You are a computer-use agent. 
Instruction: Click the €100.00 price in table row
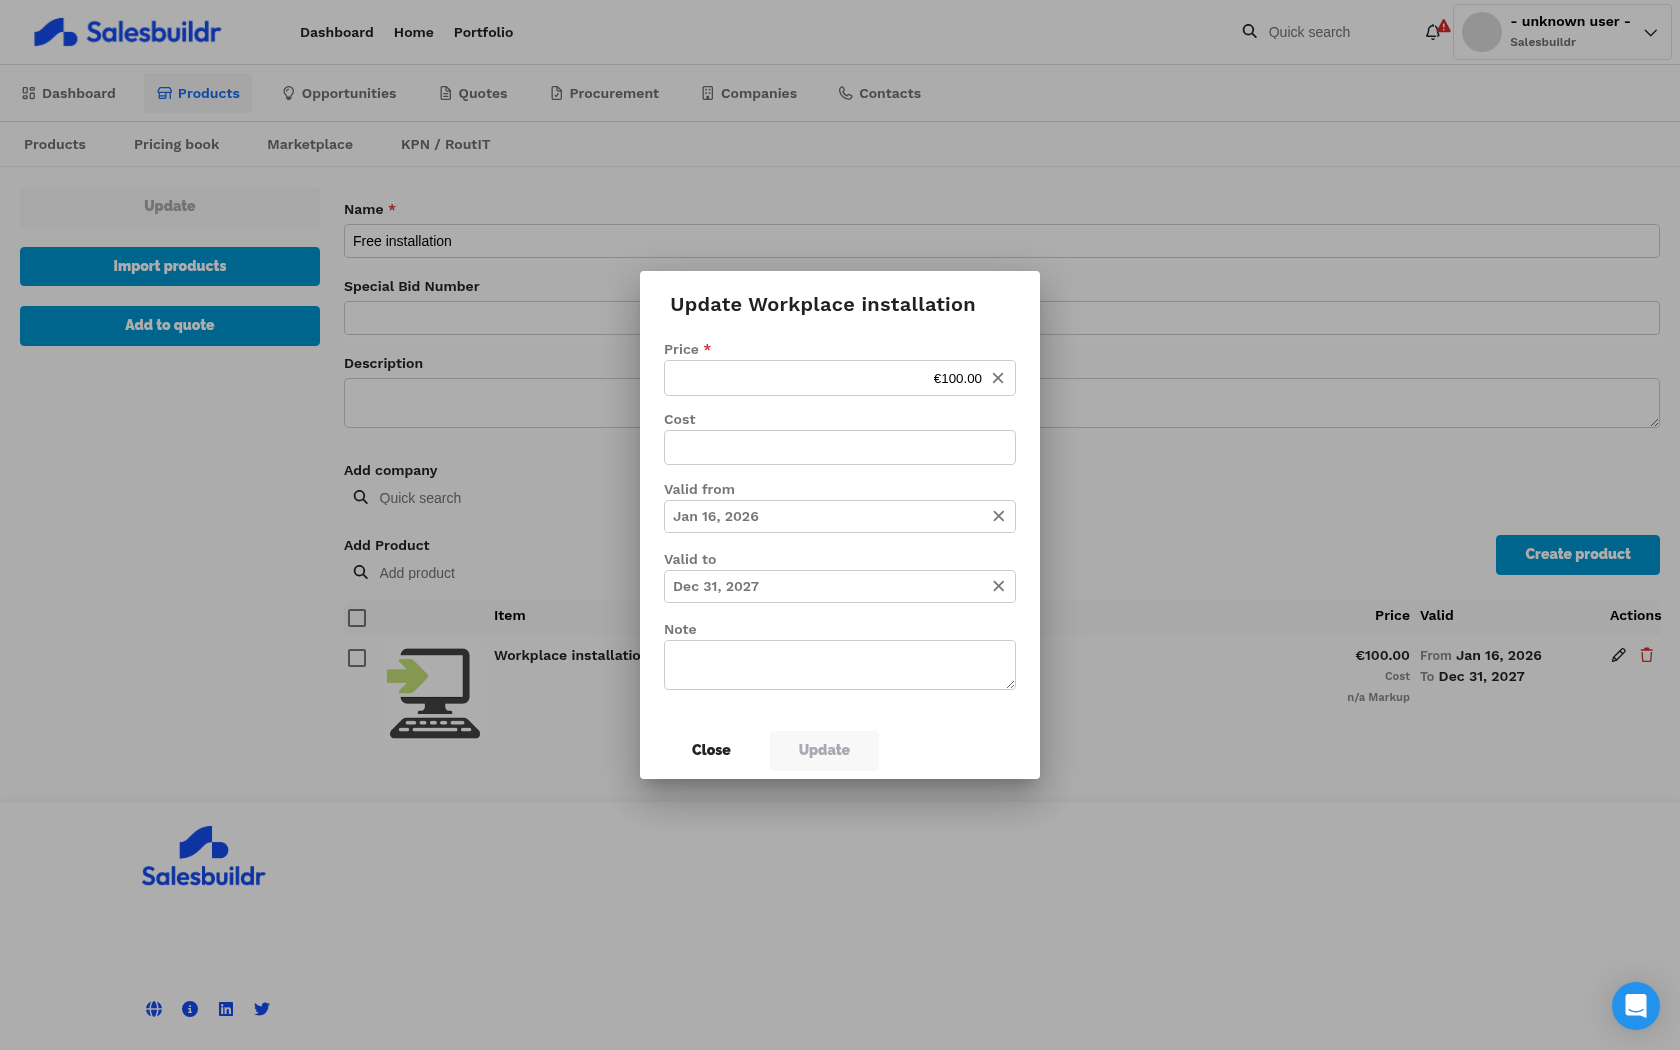click(x=1382, y=656)
